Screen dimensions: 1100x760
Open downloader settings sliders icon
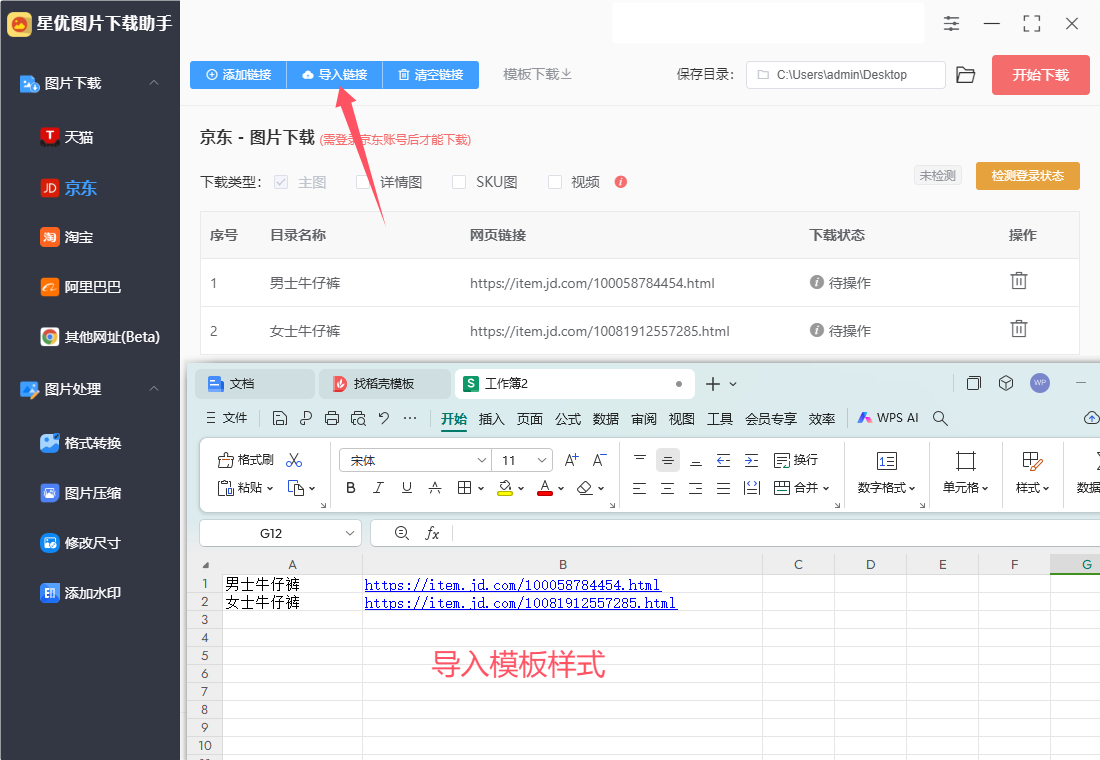(x=951, y=23)
